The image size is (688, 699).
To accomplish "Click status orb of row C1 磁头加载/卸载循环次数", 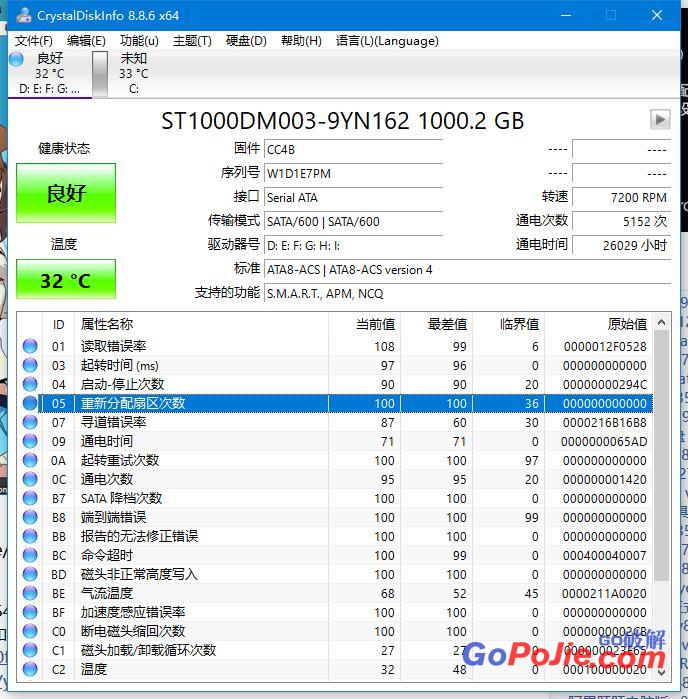I will (x=30, y=650).
